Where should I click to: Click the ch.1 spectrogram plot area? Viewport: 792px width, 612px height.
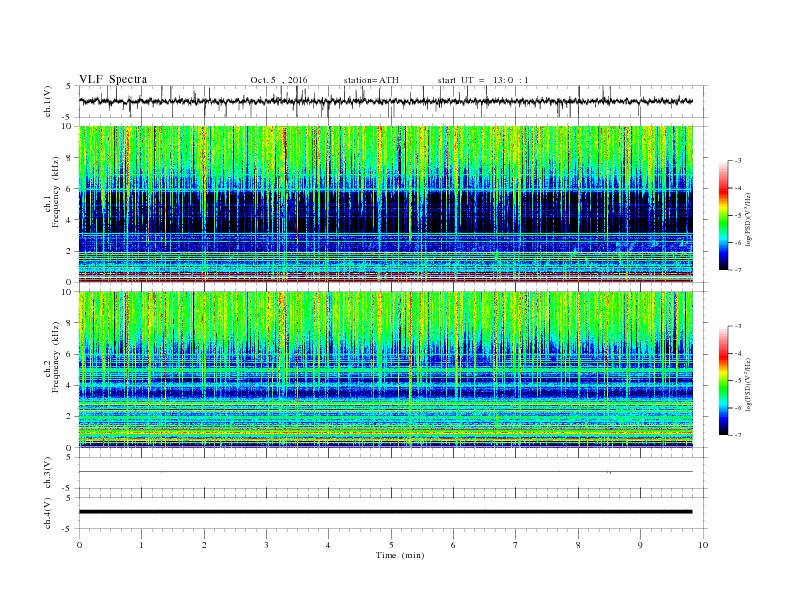[386, 204]
